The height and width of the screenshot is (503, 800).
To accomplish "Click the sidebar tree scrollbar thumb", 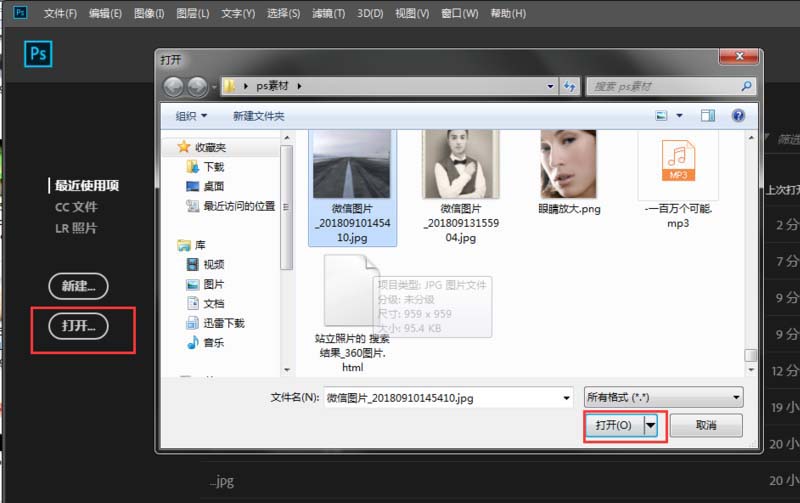I will (x=287, y=207).
